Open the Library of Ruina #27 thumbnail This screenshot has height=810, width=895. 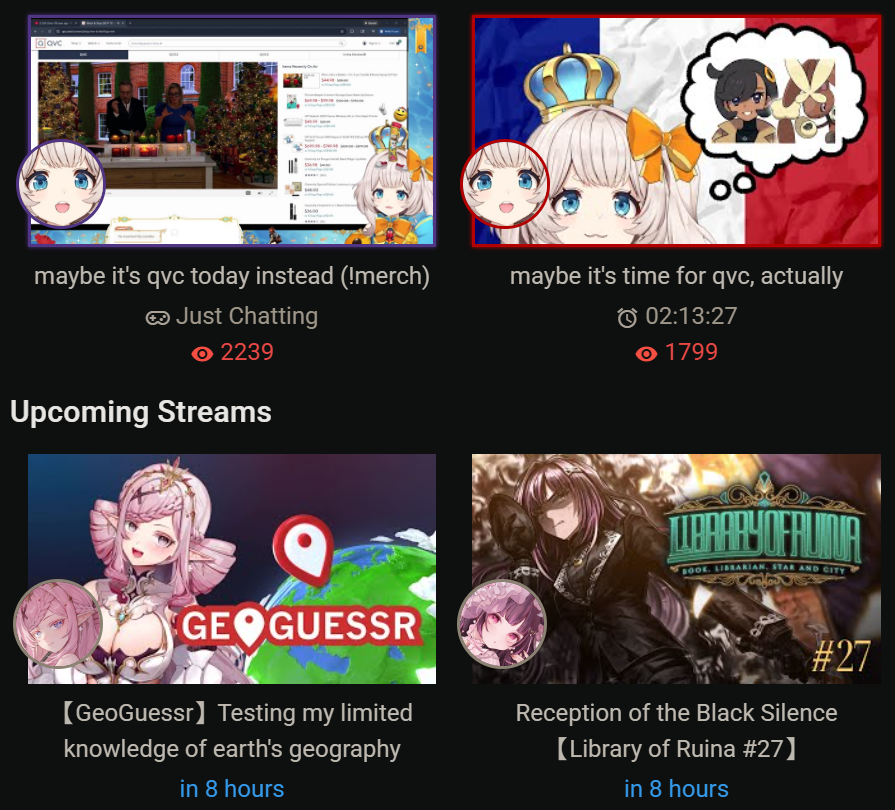pyautogui.click(x=676, y=569)
